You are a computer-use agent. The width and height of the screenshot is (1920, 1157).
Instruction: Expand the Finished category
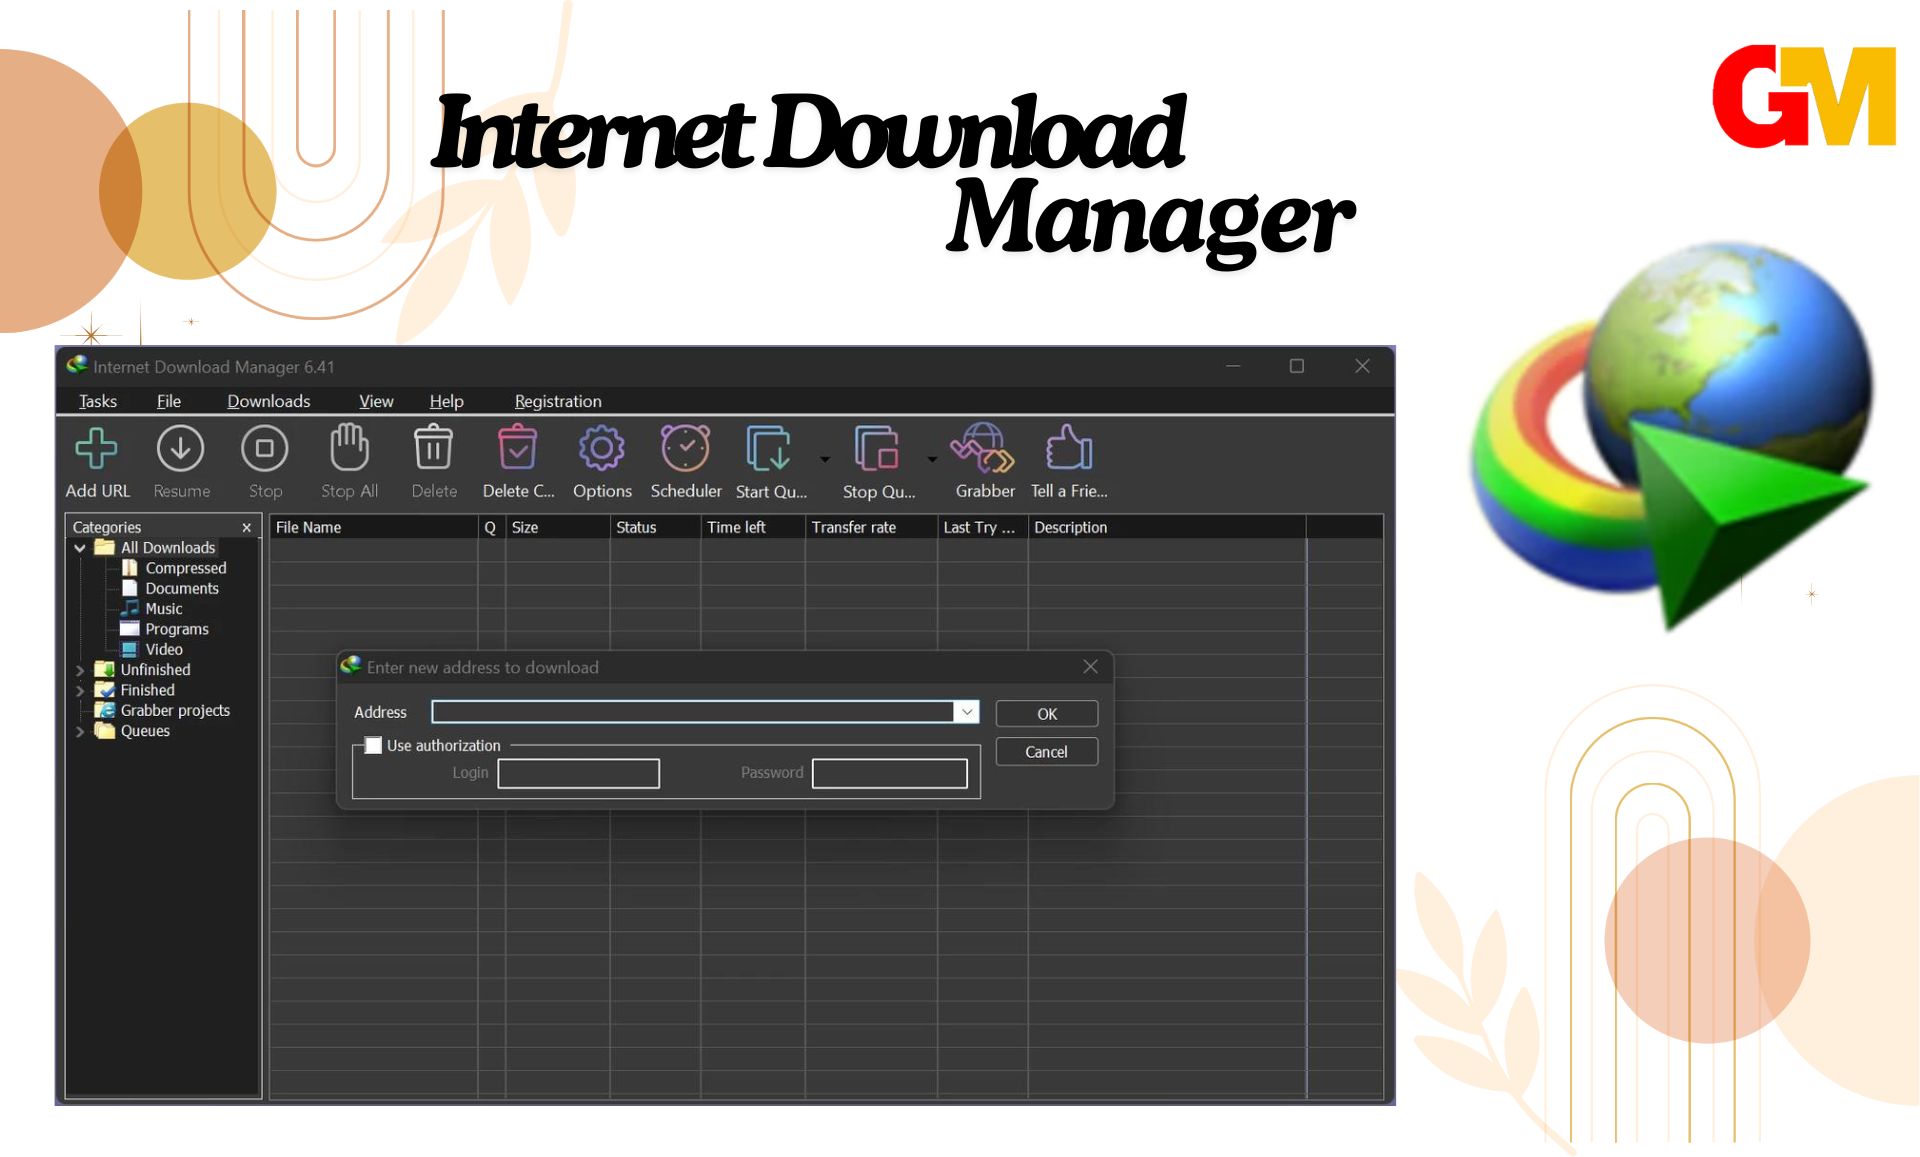click(x=80, y=690)
